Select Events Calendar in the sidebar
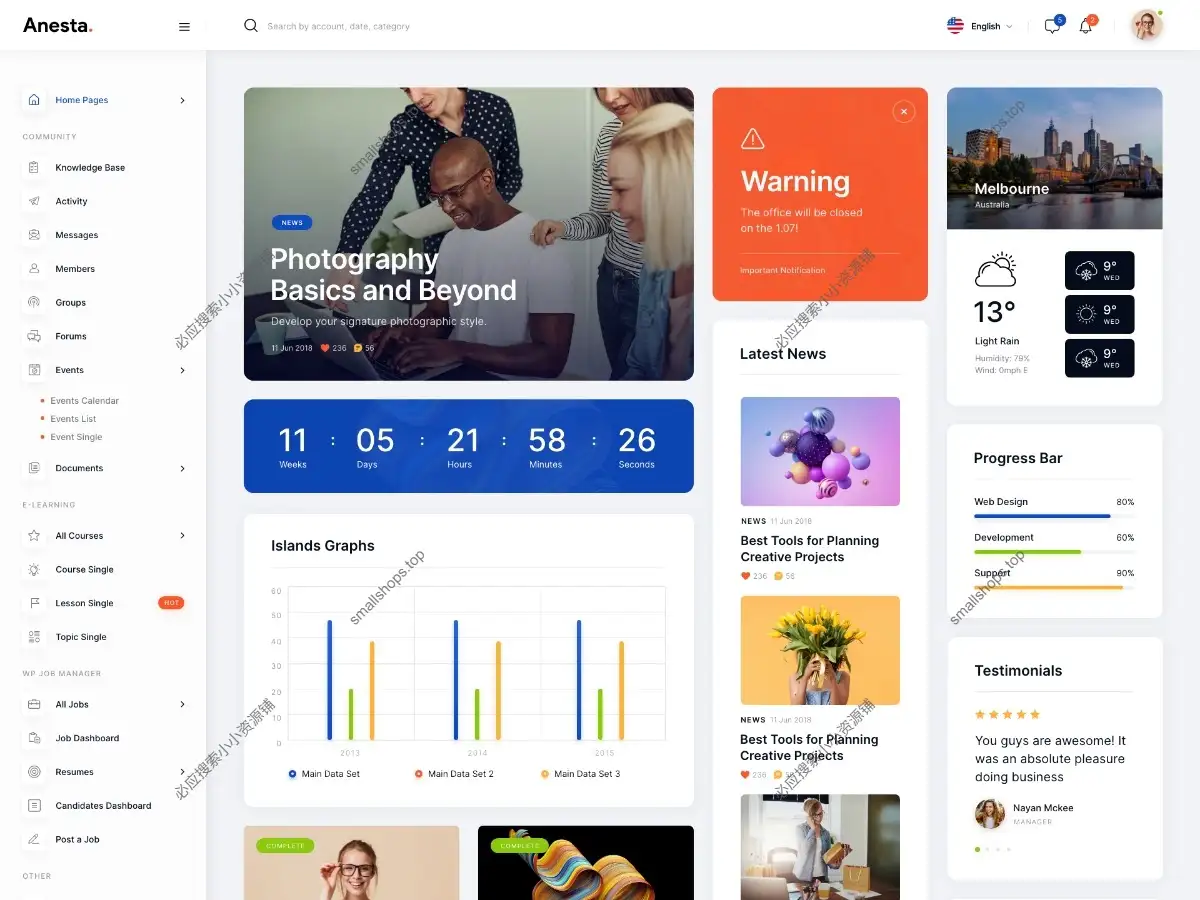The height and width of the screenshot is (900, 1200). pyautogui.click(x=85, y=400)
